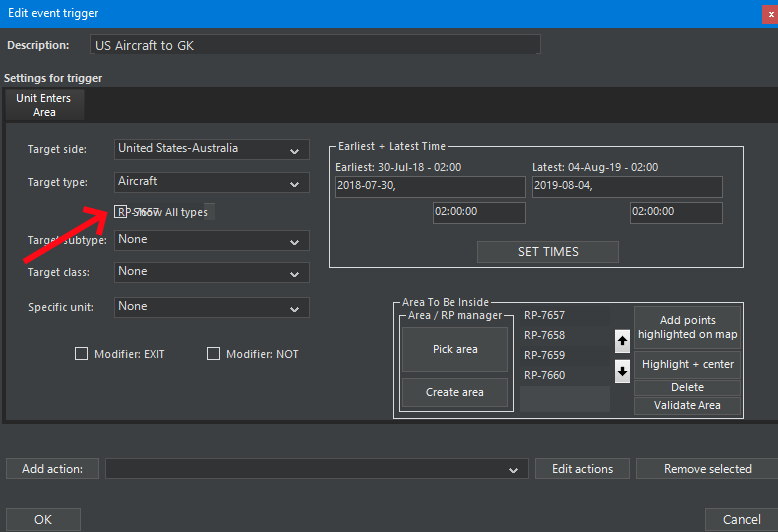Enable the Modifier: EXIT checkbox
Screen dimensions: 778x532
[81, 354]
